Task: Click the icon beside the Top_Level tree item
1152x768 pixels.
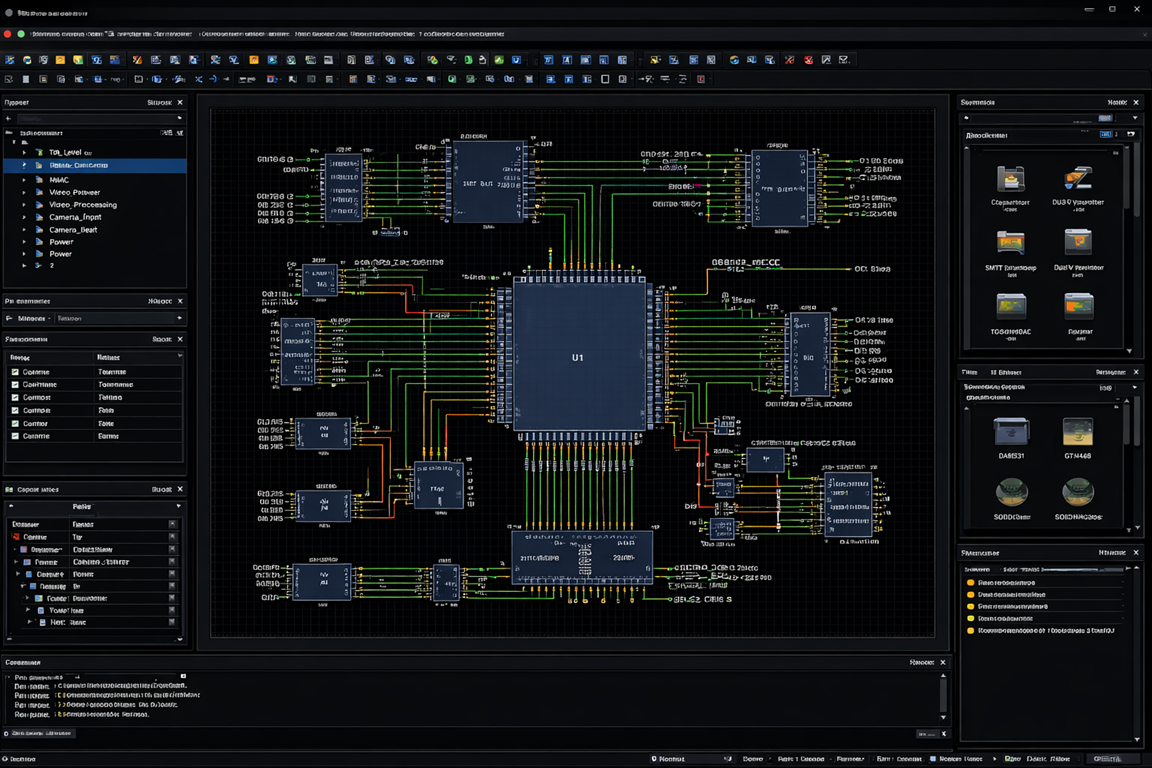Action: tap(39, 153)
